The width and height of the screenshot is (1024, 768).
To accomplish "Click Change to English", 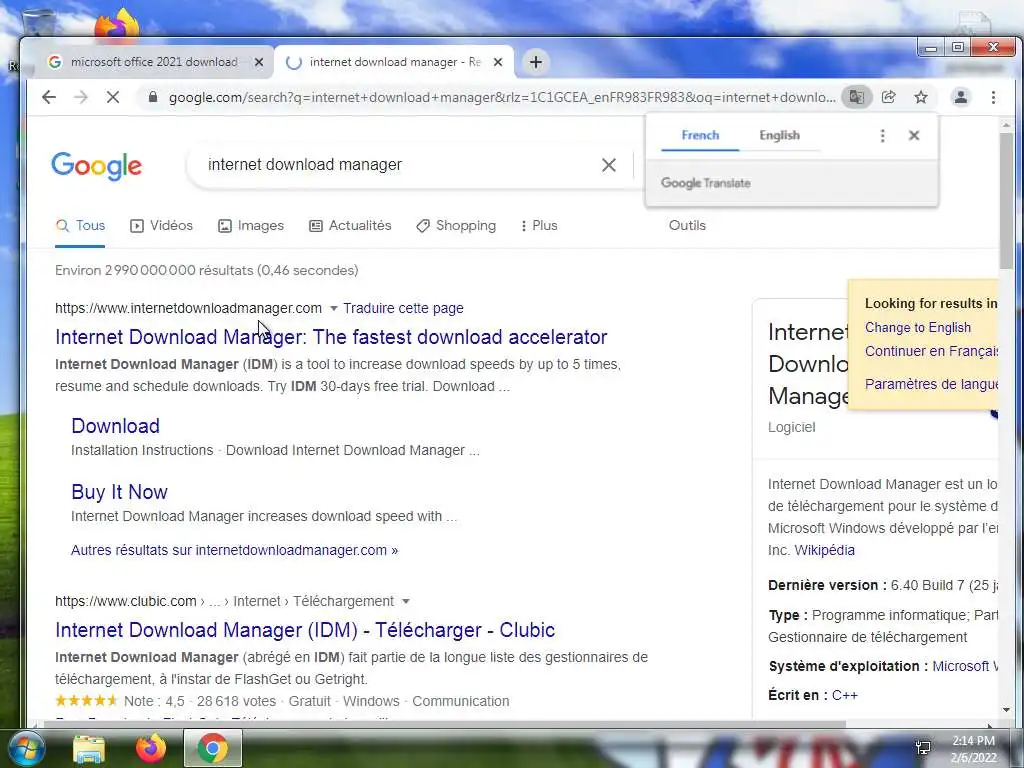I will (x=918, y=327).
